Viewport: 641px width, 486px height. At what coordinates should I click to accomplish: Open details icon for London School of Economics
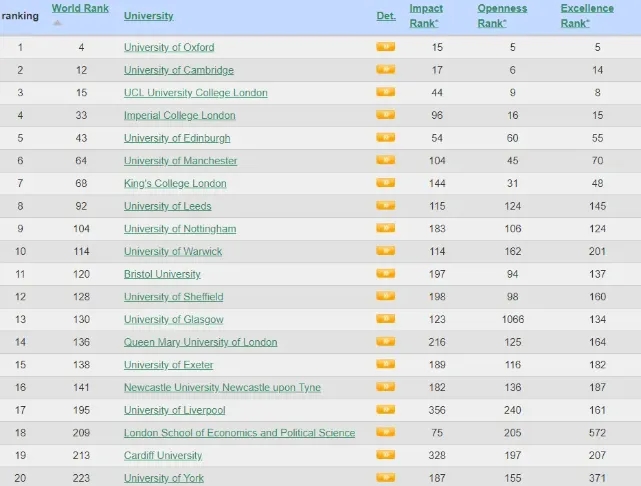[385, 432]
